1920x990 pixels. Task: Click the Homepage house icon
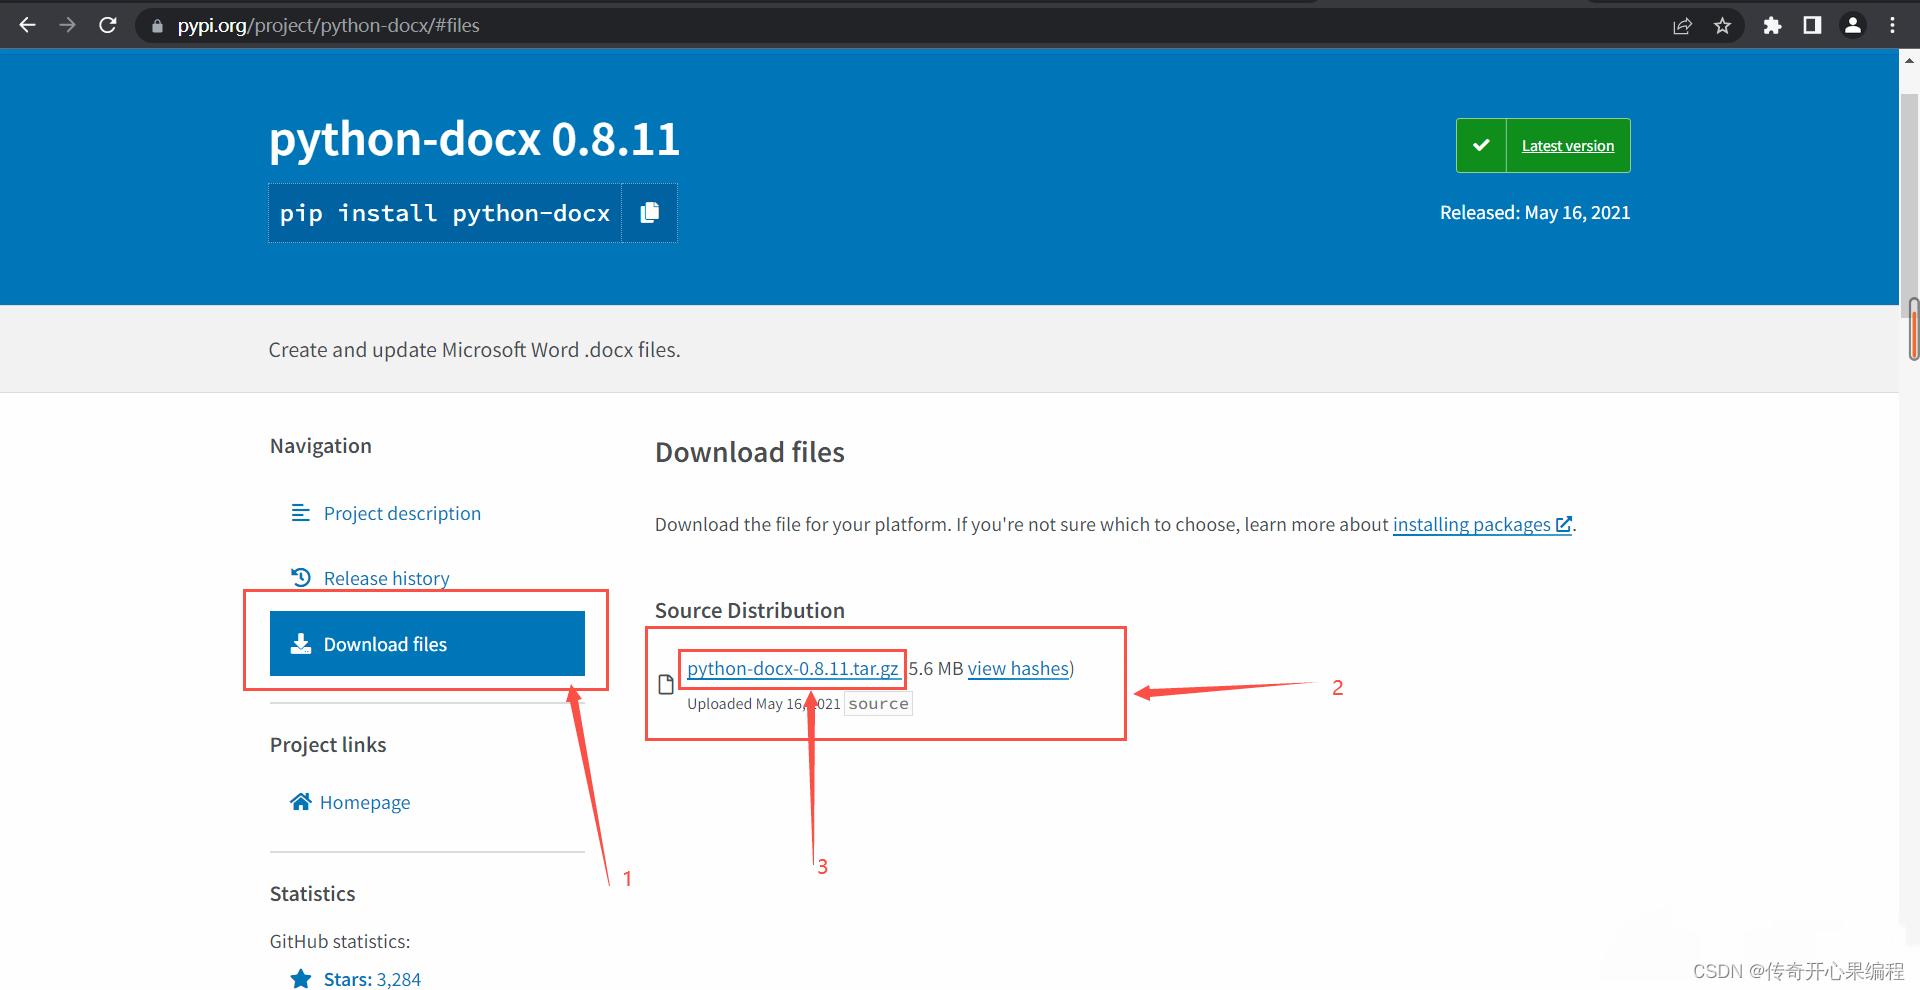pyautogui.click(x=300, y=802)
